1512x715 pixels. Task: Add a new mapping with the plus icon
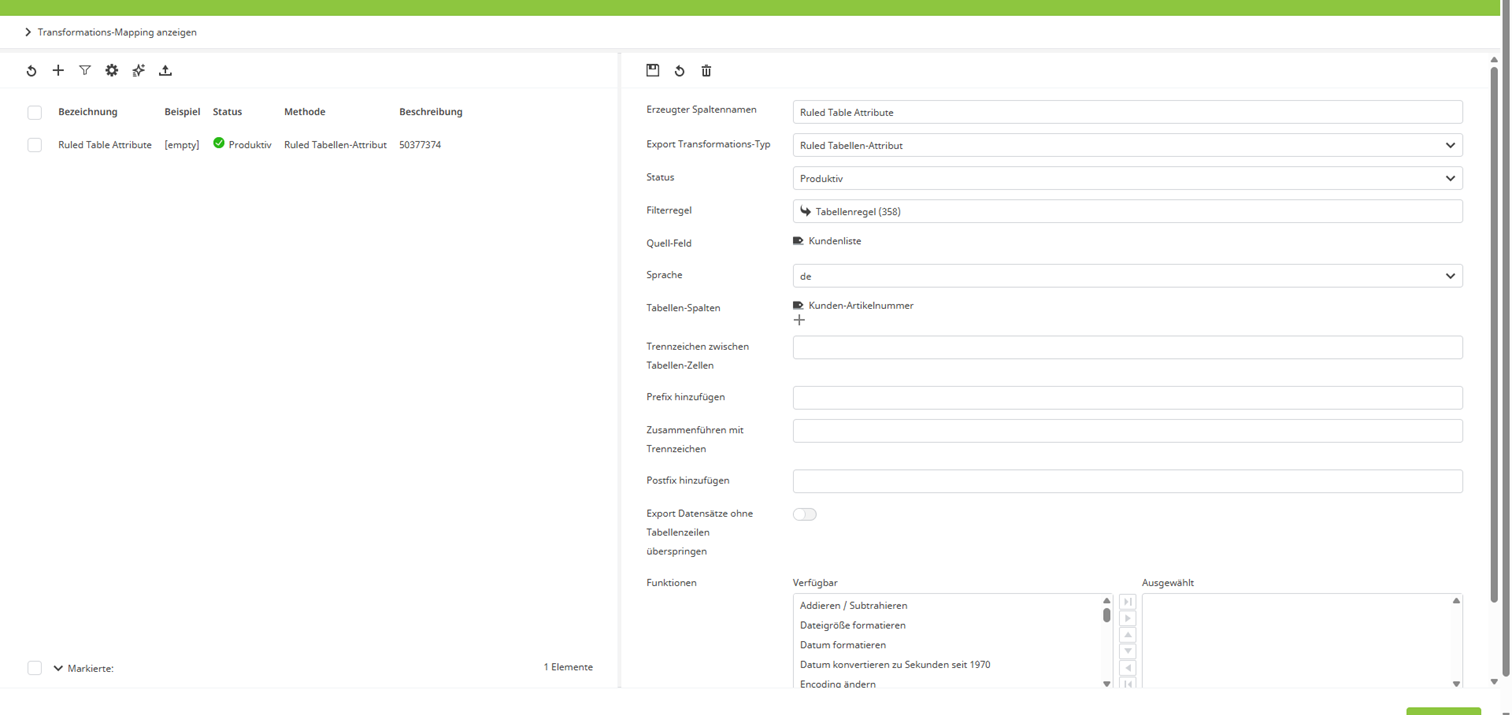click(58, 70)
